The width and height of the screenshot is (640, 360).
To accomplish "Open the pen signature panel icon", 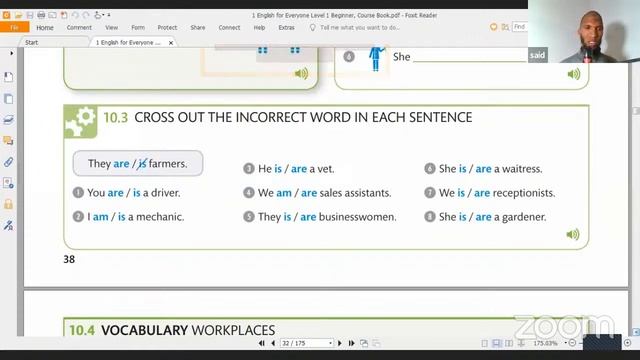I will [8, 225].
